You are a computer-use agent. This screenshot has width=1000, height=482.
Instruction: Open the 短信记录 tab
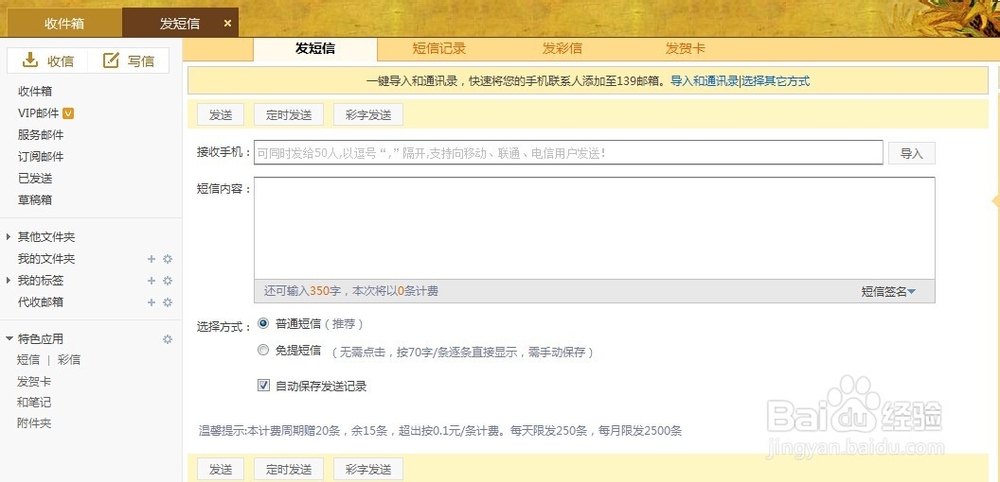tap(439, 48)
